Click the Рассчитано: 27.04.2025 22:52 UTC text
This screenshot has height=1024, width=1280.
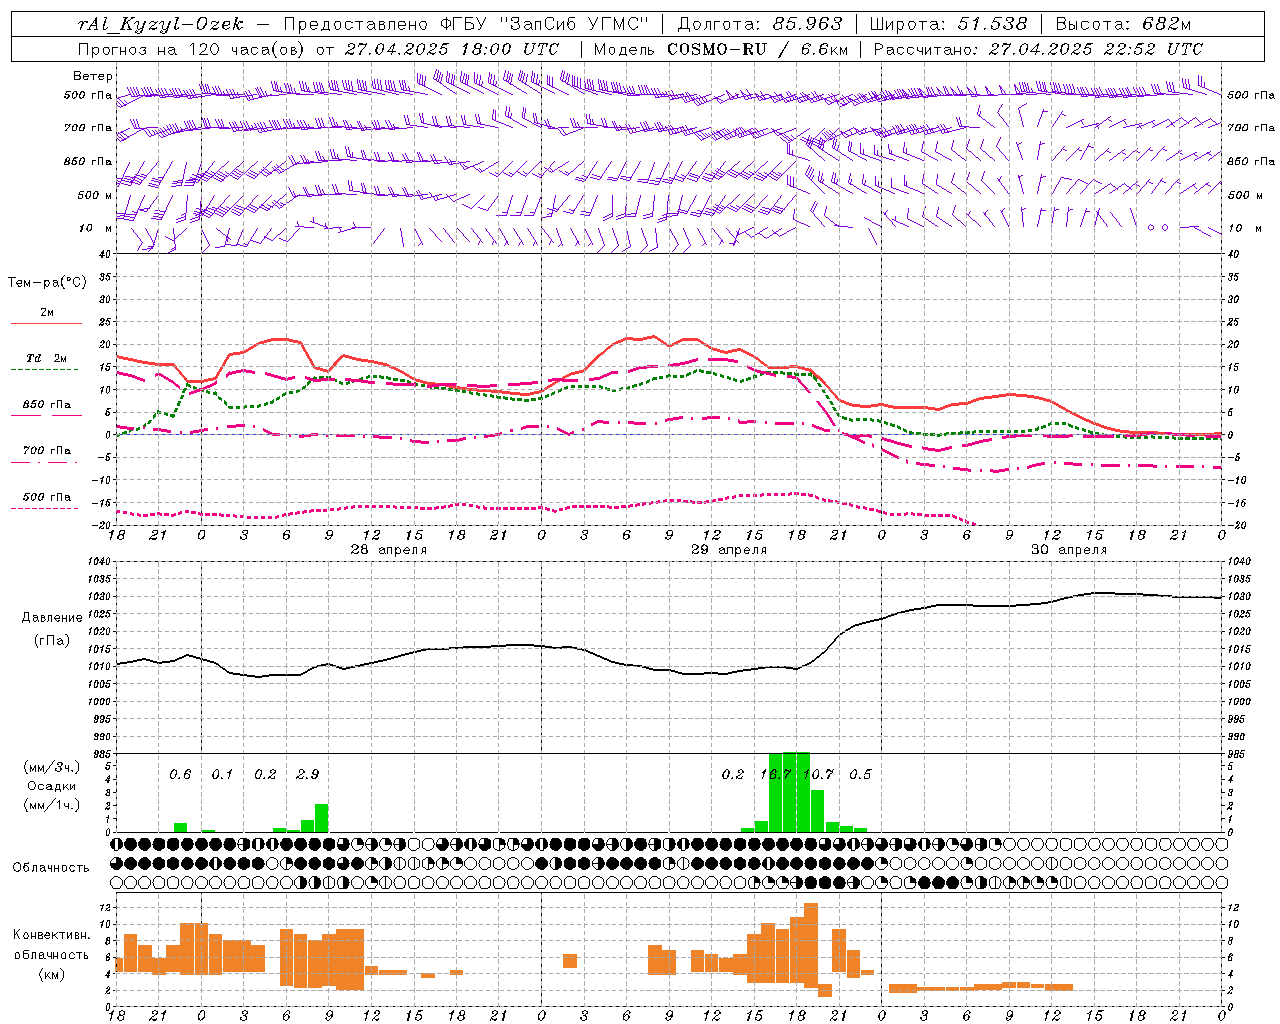point(1038,49)
